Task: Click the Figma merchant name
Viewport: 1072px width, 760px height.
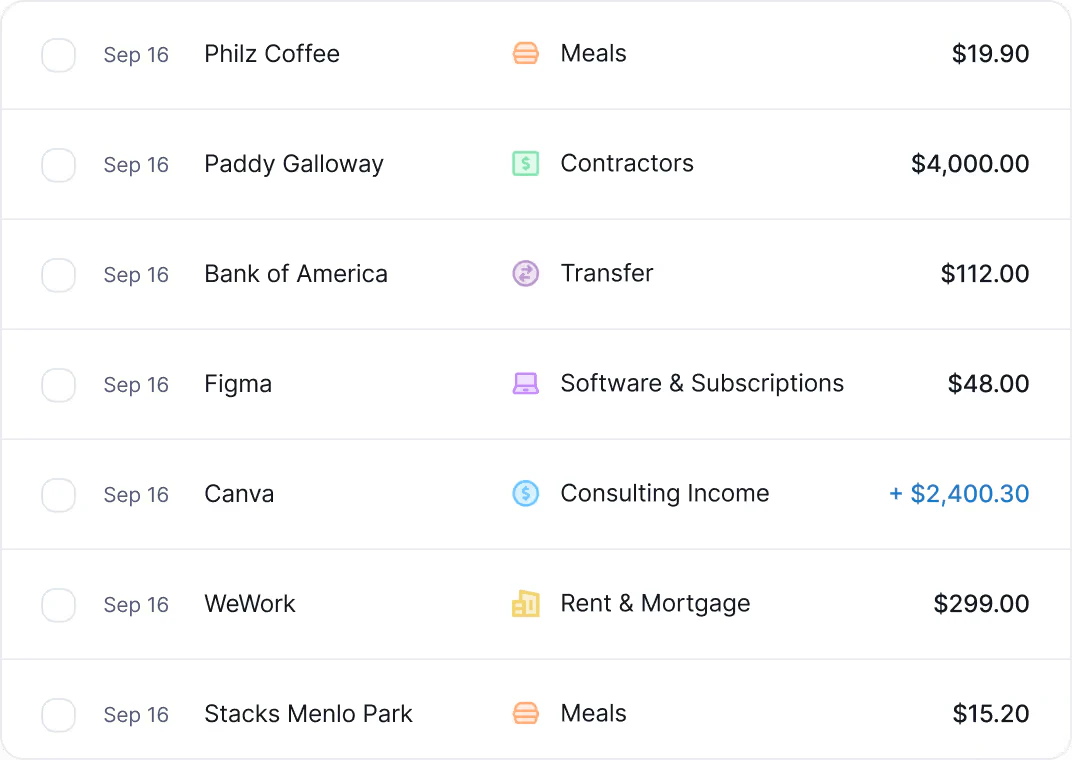Action: 238,384
